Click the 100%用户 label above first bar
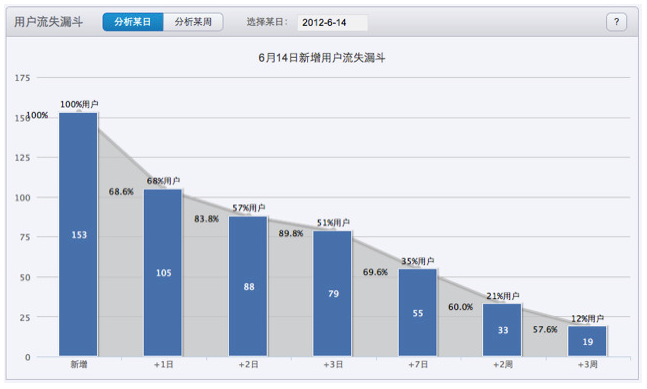 [x=79, y=104]
